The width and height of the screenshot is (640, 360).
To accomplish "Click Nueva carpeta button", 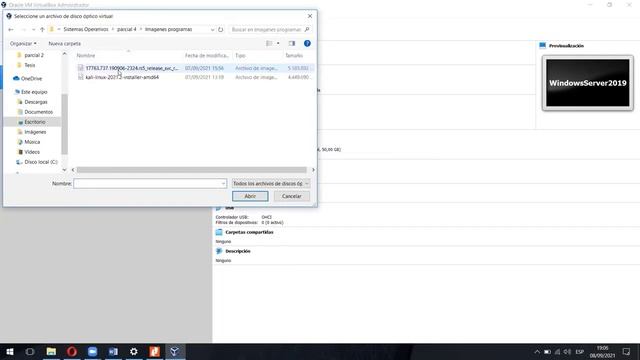I will pos(64,43).
